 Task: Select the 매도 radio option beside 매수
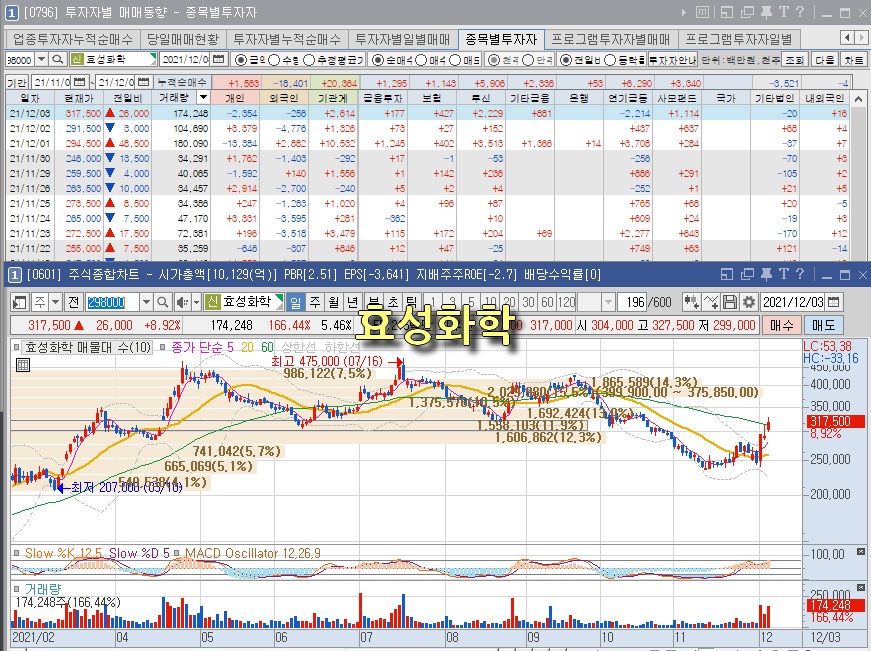(x=455, y=59)
